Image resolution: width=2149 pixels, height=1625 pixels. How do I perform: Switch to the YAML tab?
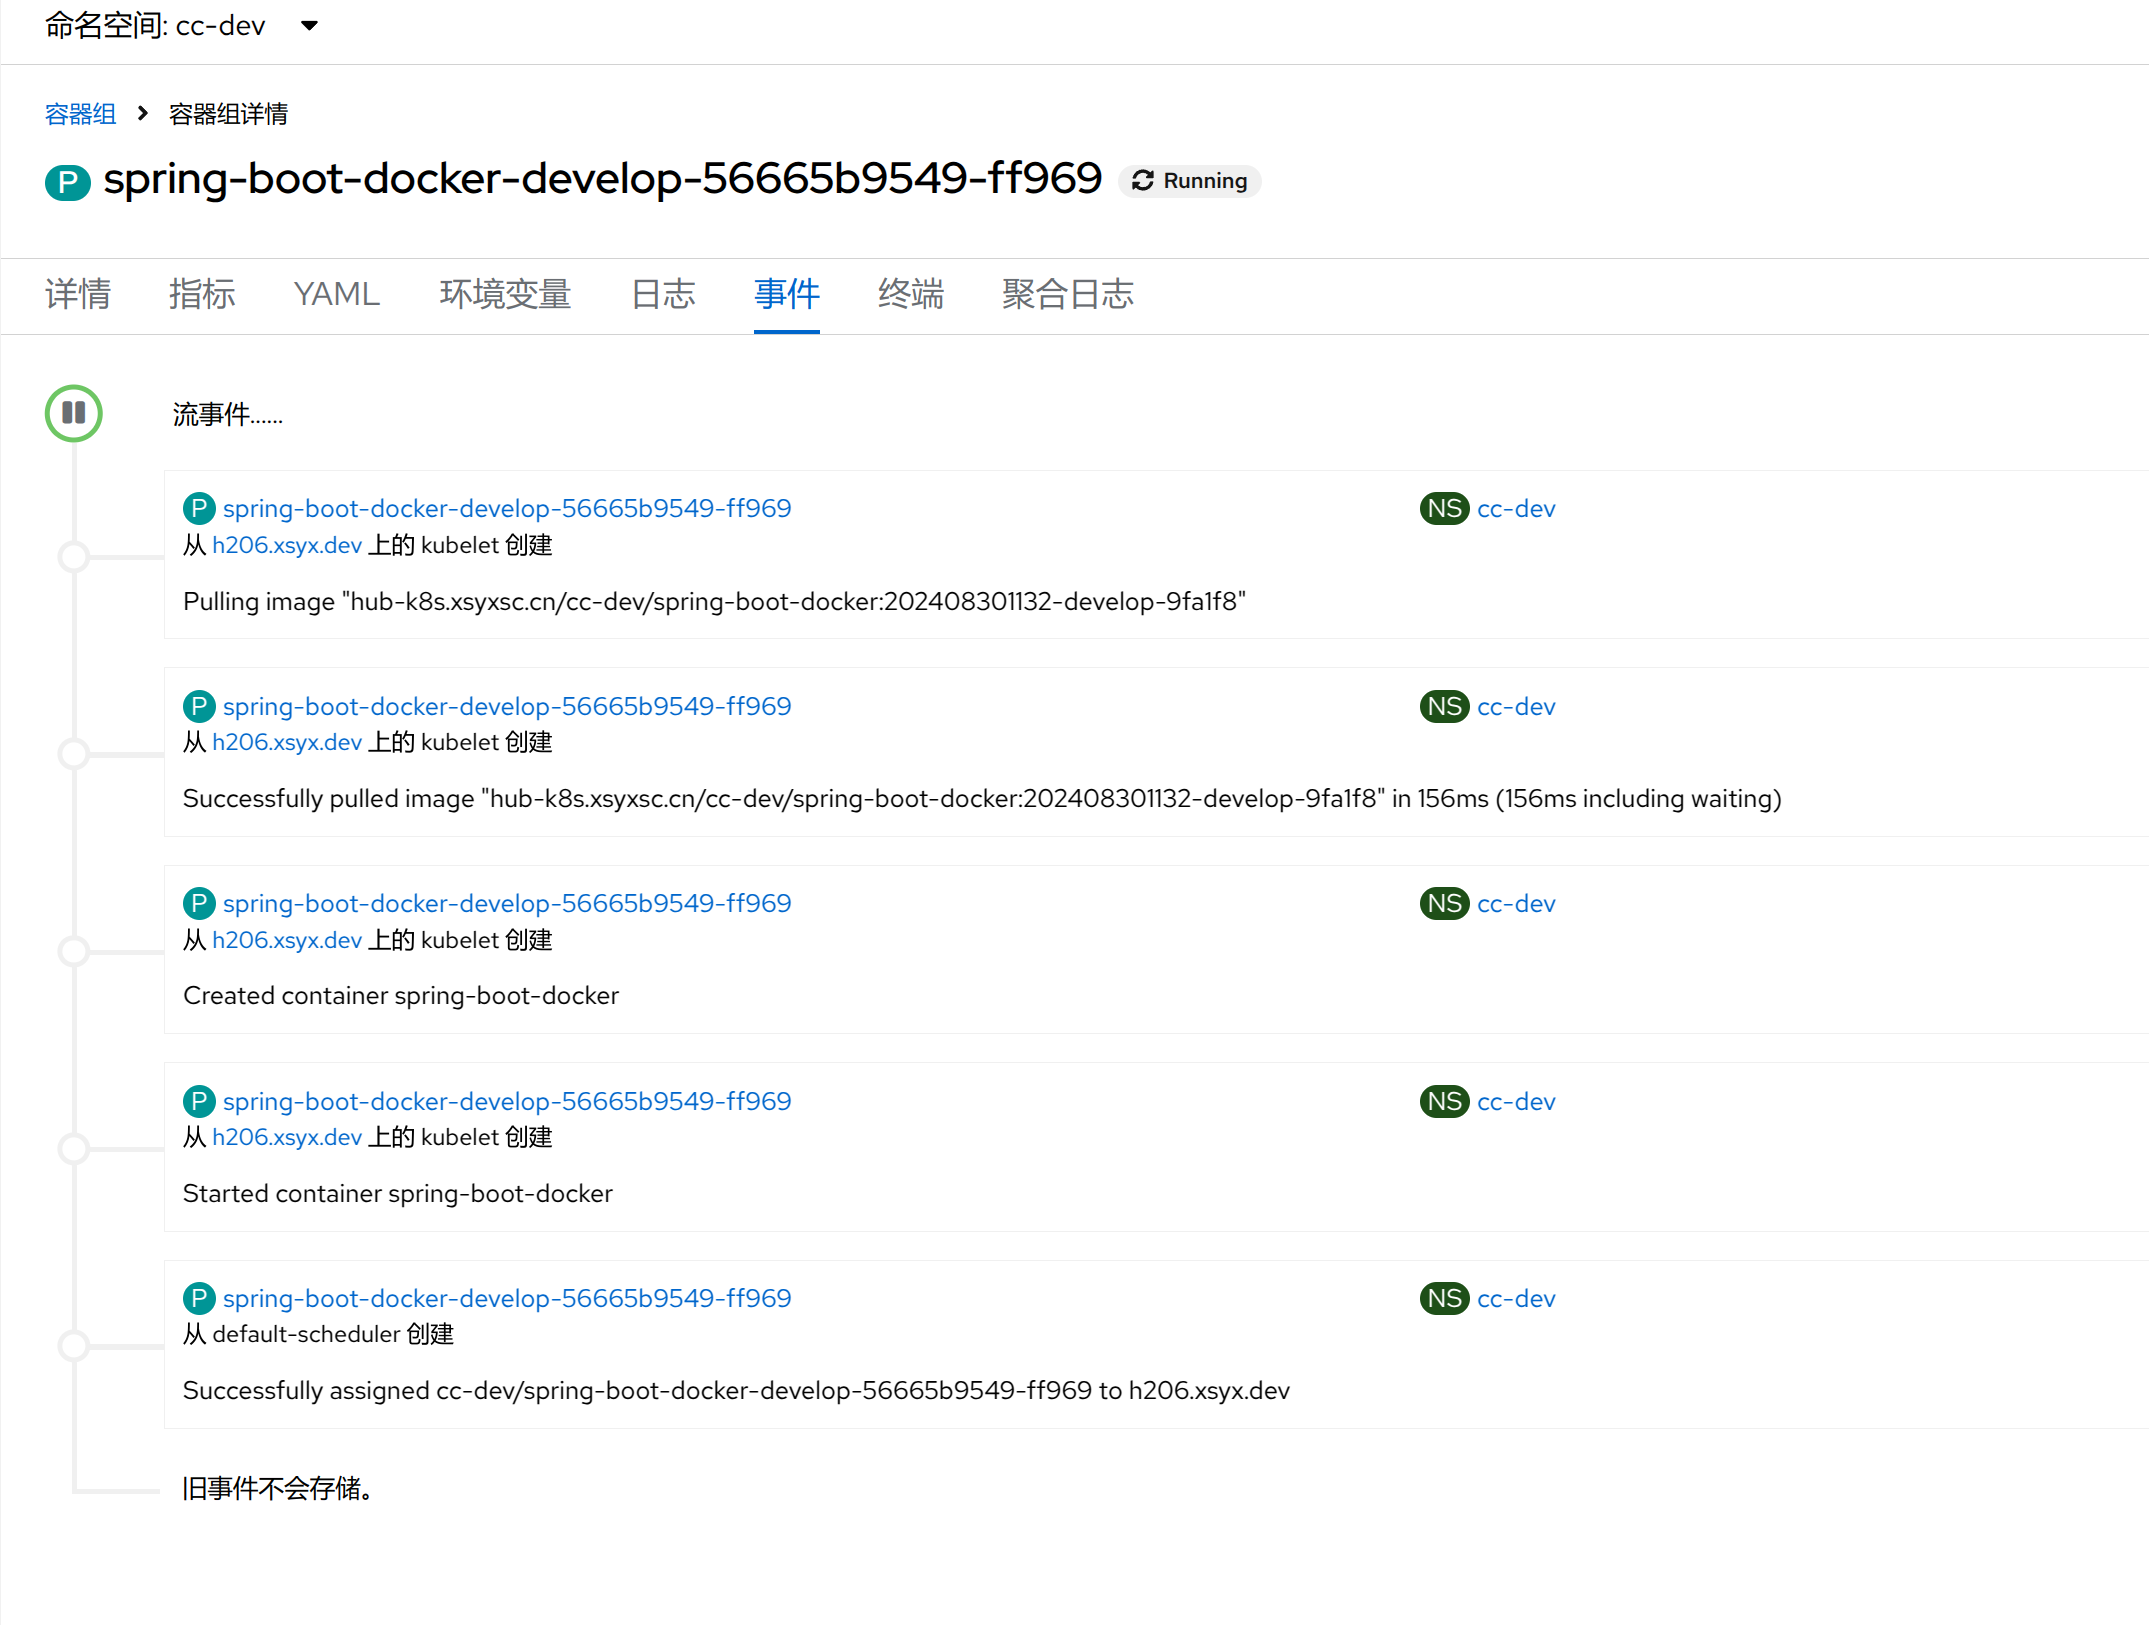pos(336,294)
